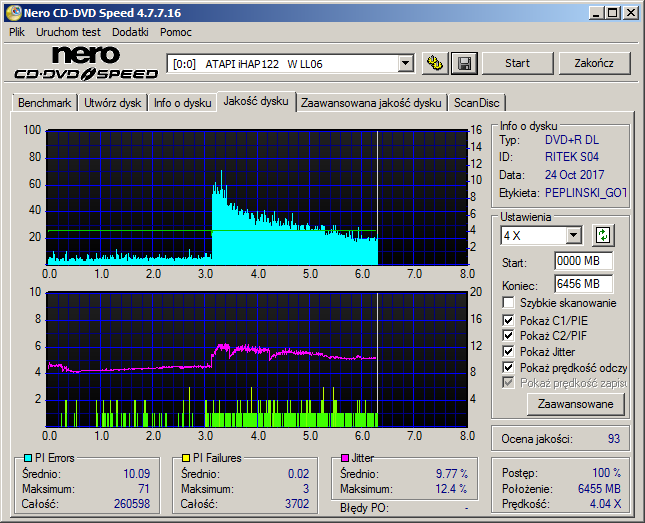This screenshot has width=645, height=523.
Task: Click the speed value 4.04 X
Action: click(x=605, y=504)
